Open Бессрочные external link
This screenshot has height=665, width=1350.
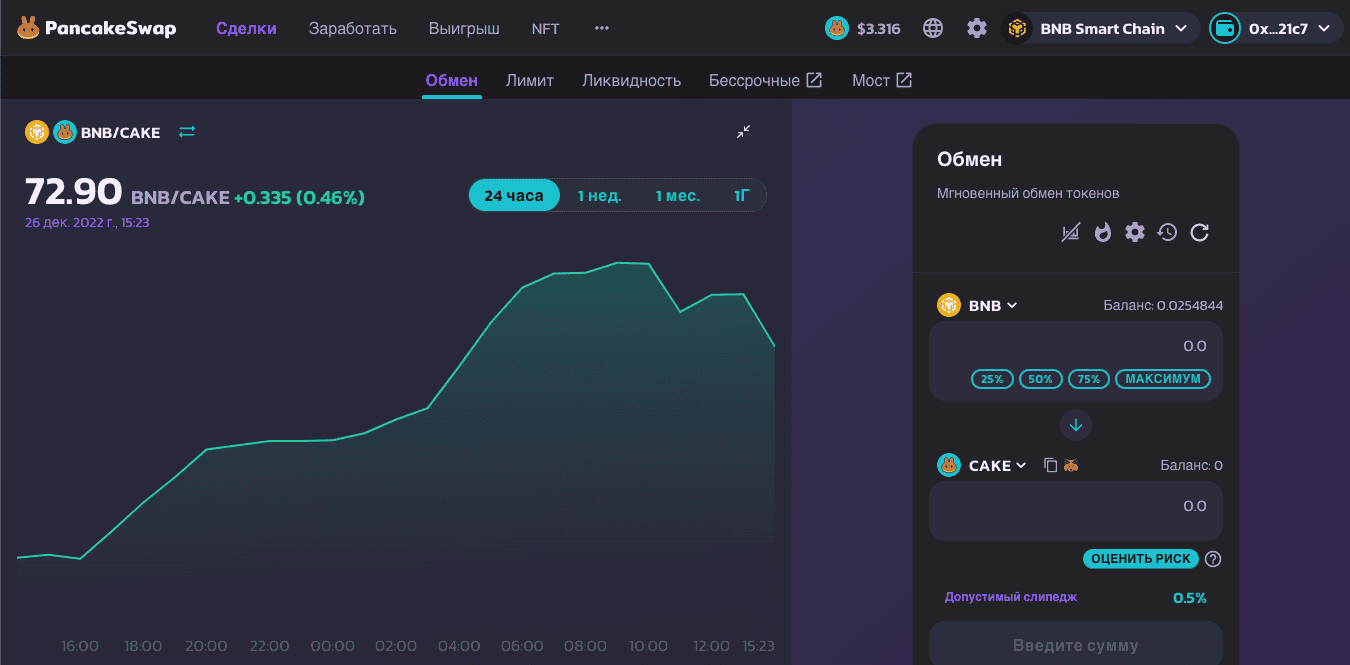pyautogui.click(x=765, y=80)
